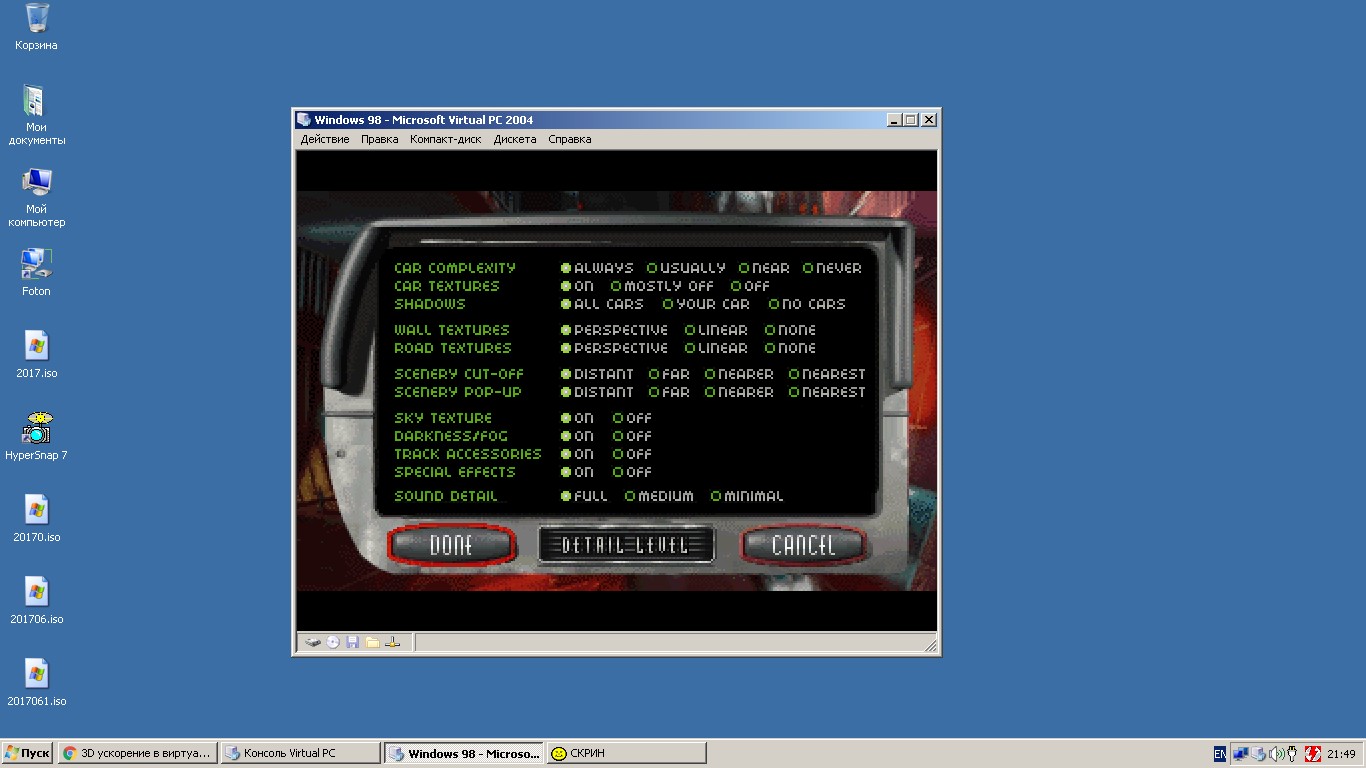Click the Virtual PC window title icon
Image resolution: width=1366 pixels, height=768 pixels.
pos(304,119)
